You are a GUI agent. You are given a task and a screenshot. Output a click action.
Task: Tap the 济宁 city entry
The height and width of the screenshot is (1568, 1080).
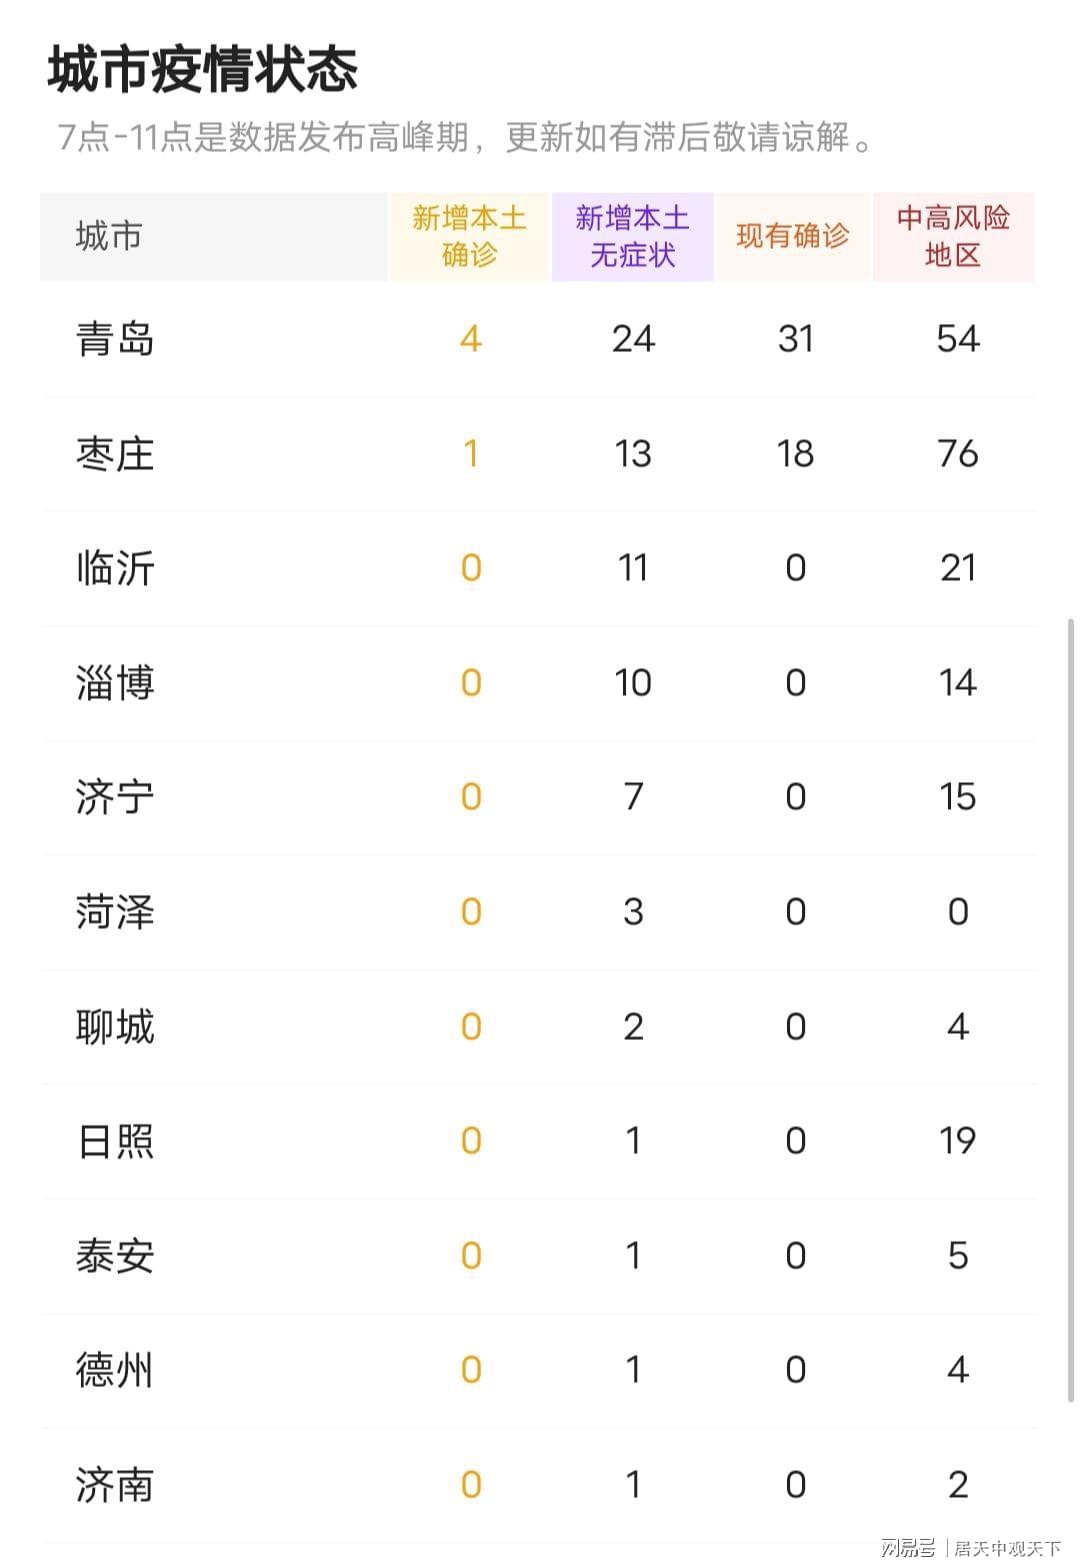coord(115,797)
